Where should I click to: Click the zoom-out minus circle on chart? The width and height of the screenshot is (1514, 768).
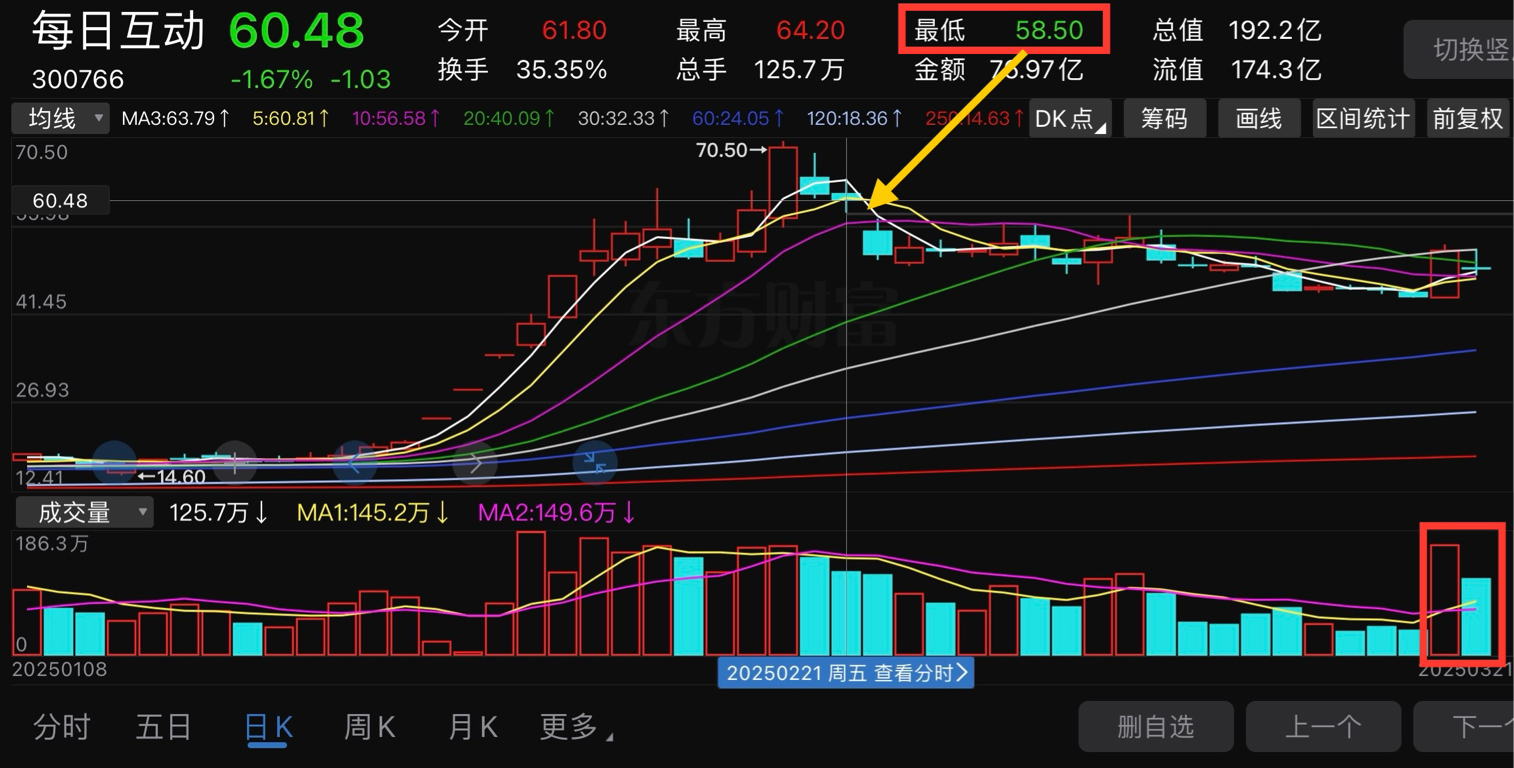click(114, 463)
